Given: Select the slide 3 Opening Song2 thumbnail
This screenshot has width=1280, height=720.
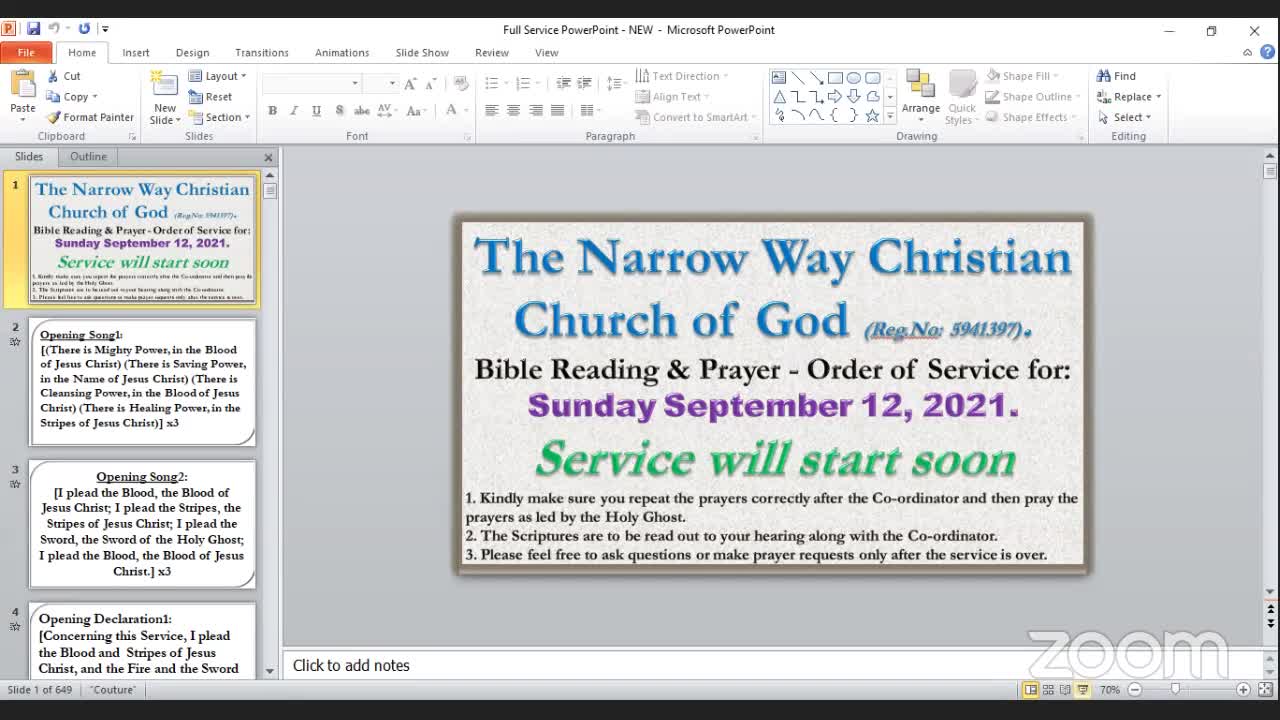Looking at the screenshot, I should point(142,524).
